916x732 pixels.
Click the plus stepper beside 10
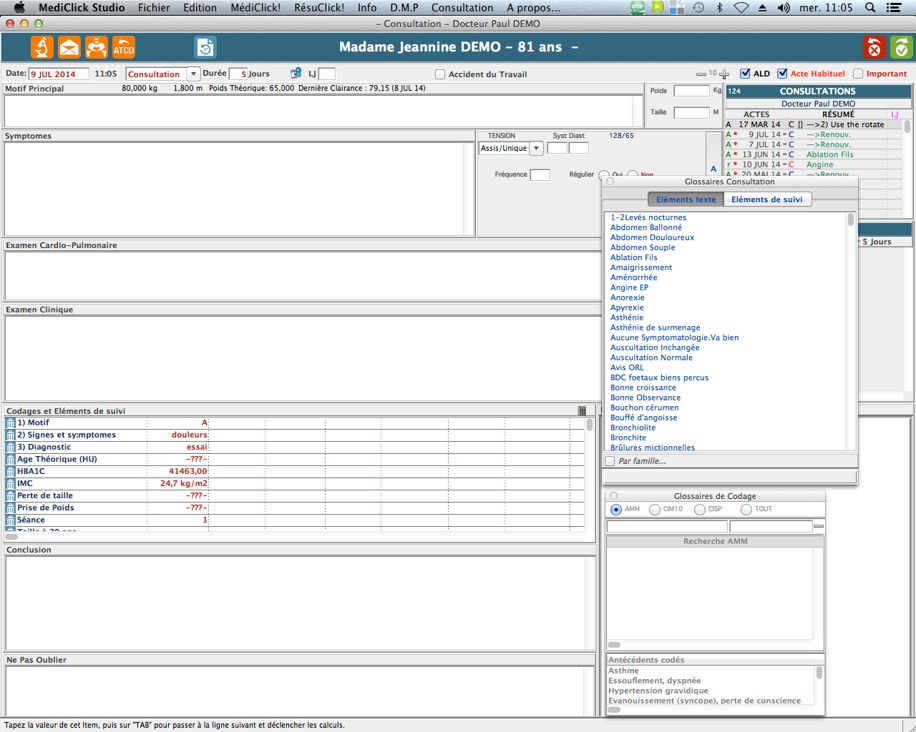(724, 74)
